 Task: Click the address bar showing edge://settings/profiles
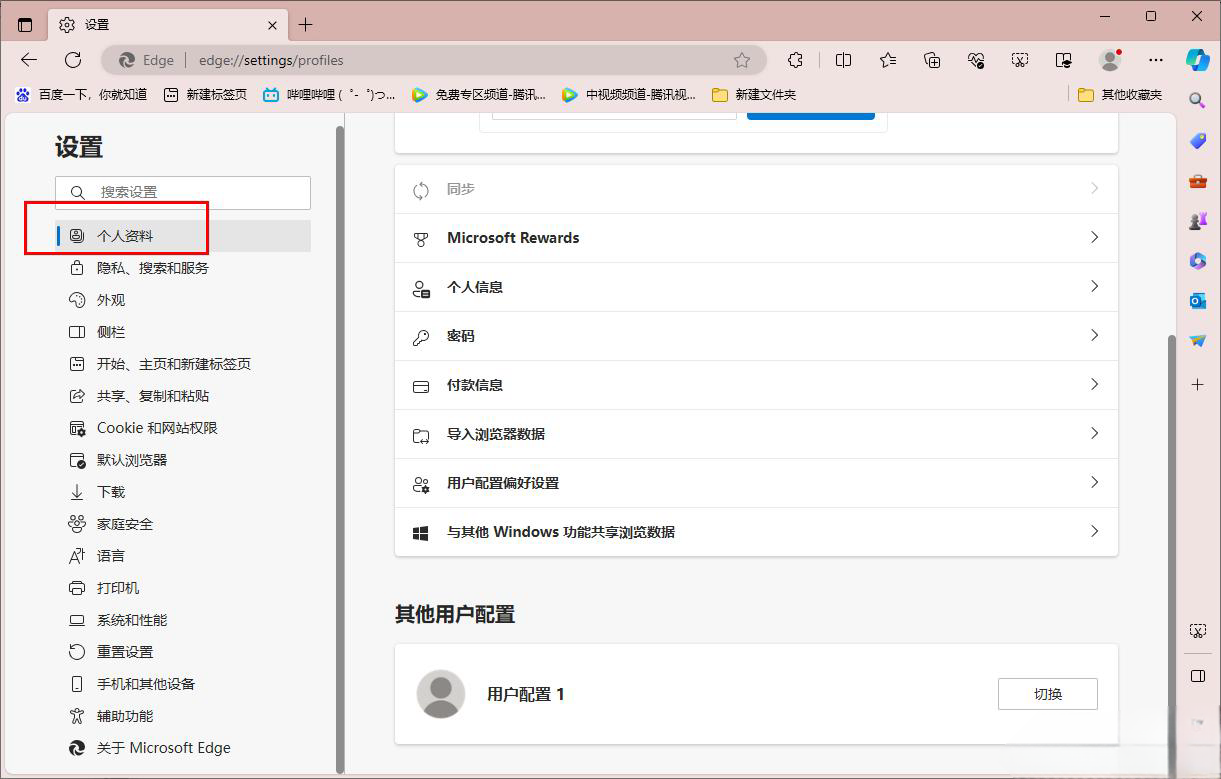[435, 60]
